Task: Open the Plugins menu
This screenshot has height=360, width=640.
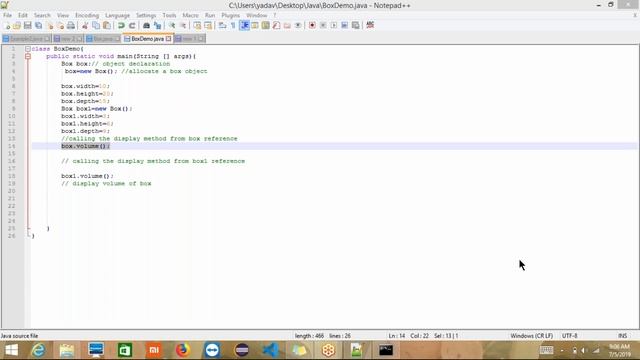Action: tap(231, 15)
